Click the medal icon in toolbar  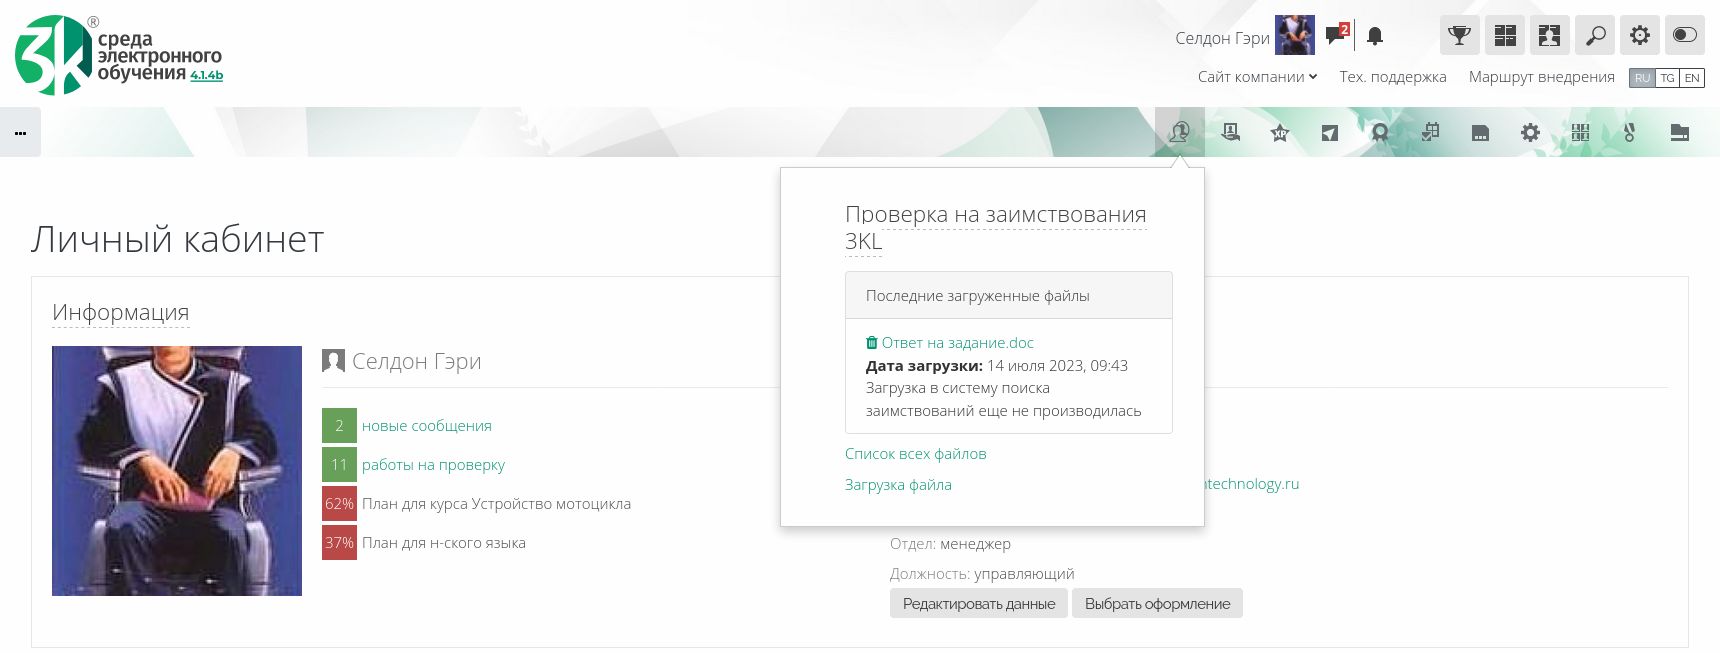[1629, 133]
